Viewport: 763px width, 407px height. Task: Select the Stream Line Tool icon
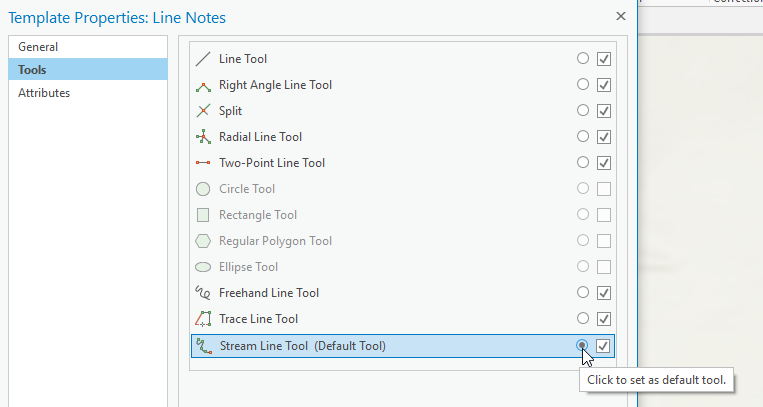(x=204, y=346)
